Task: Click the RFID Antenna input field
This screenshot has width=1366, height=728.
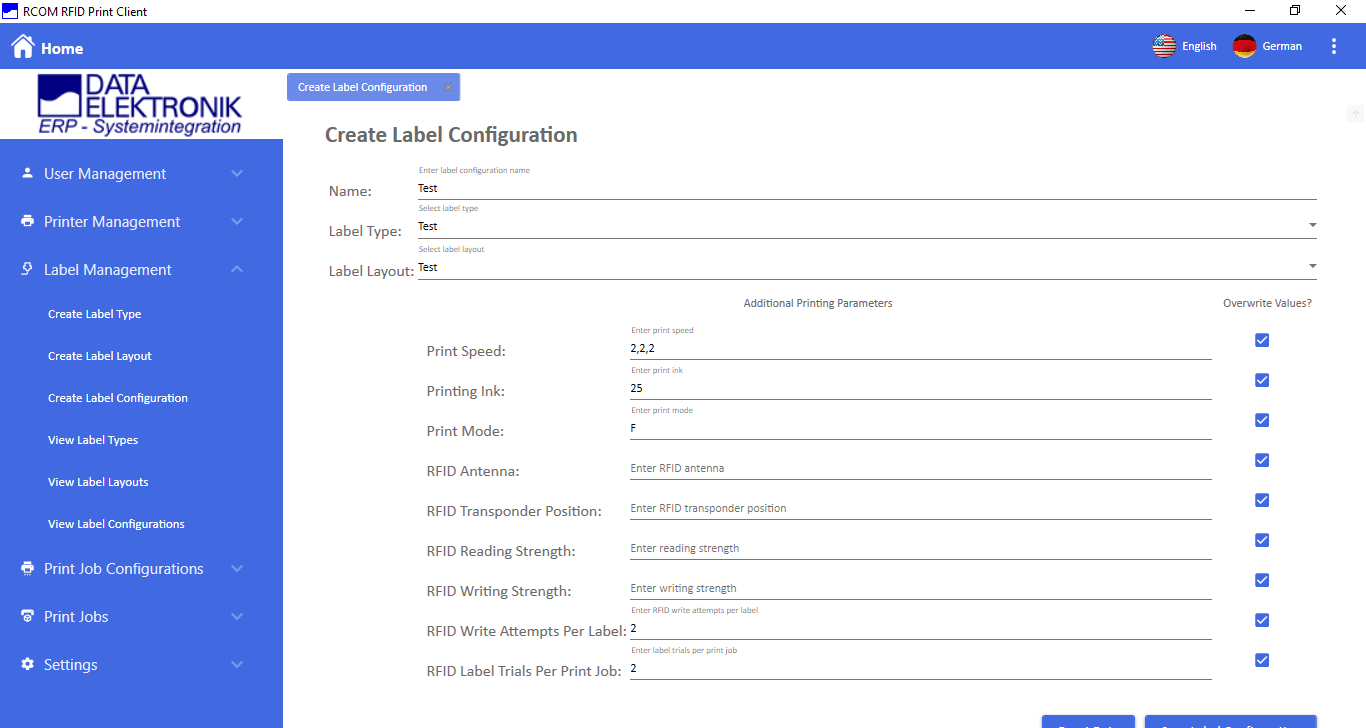Action: [921, 468]
